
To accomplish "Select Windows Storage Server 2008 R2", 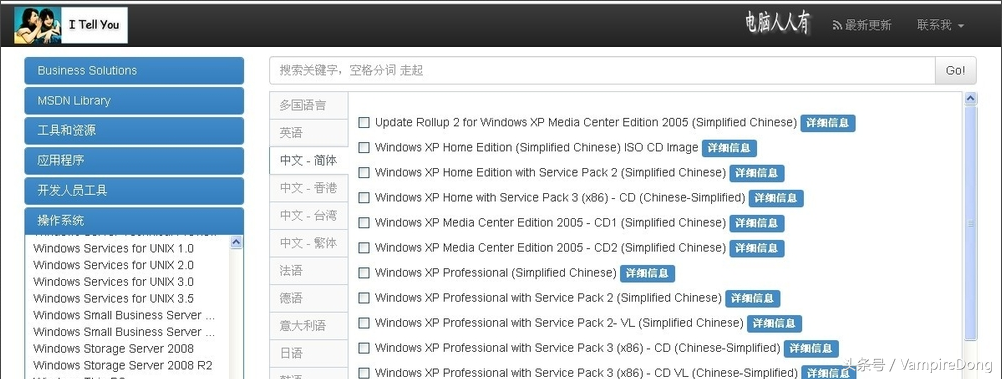I will pos(123,366).
